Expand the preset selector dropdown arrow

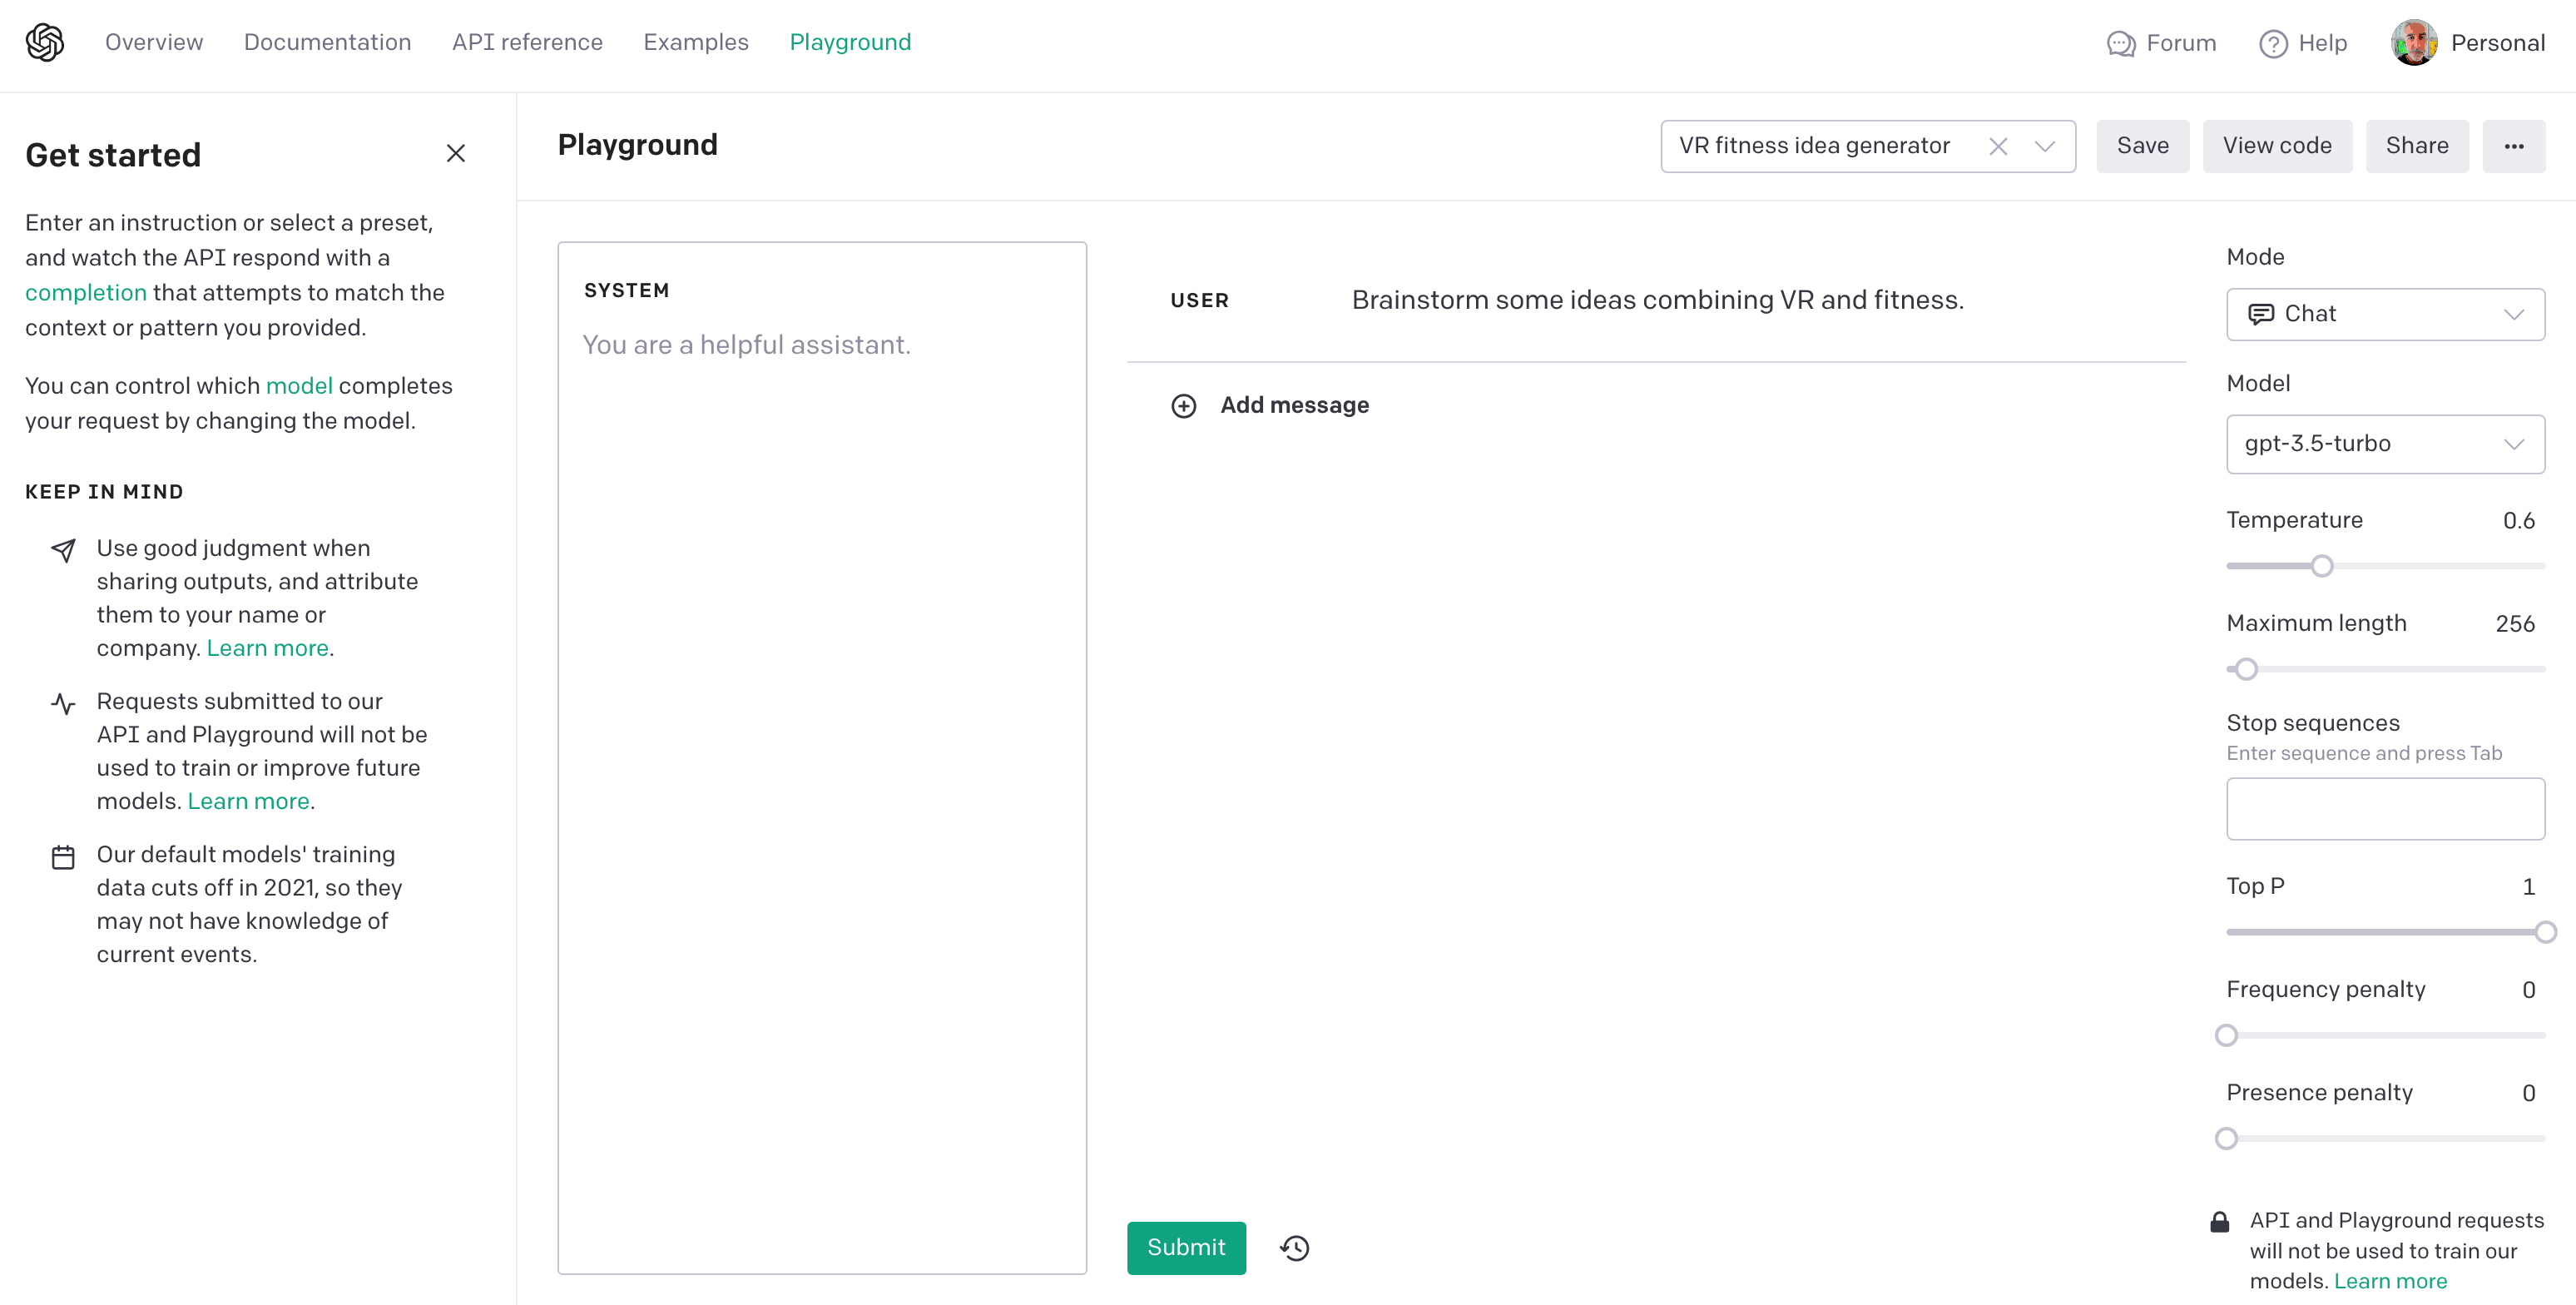pyautogui.click(x=2045, y=146)
